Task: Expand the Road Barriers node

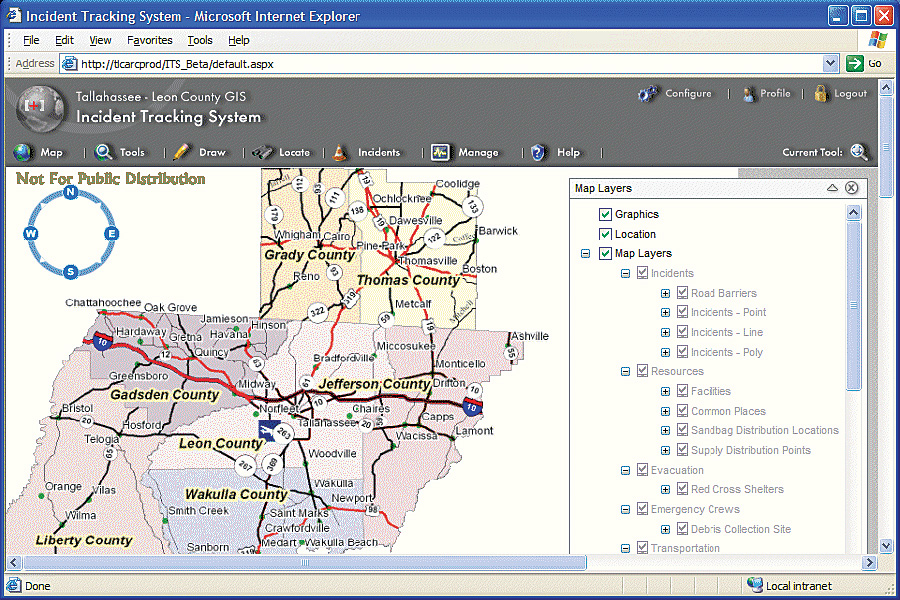Action: tap(665, 293)
